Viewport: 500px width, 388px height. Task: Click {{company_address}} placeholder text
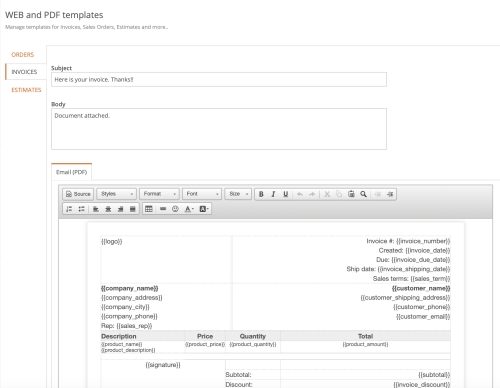[x=132, y=298]
